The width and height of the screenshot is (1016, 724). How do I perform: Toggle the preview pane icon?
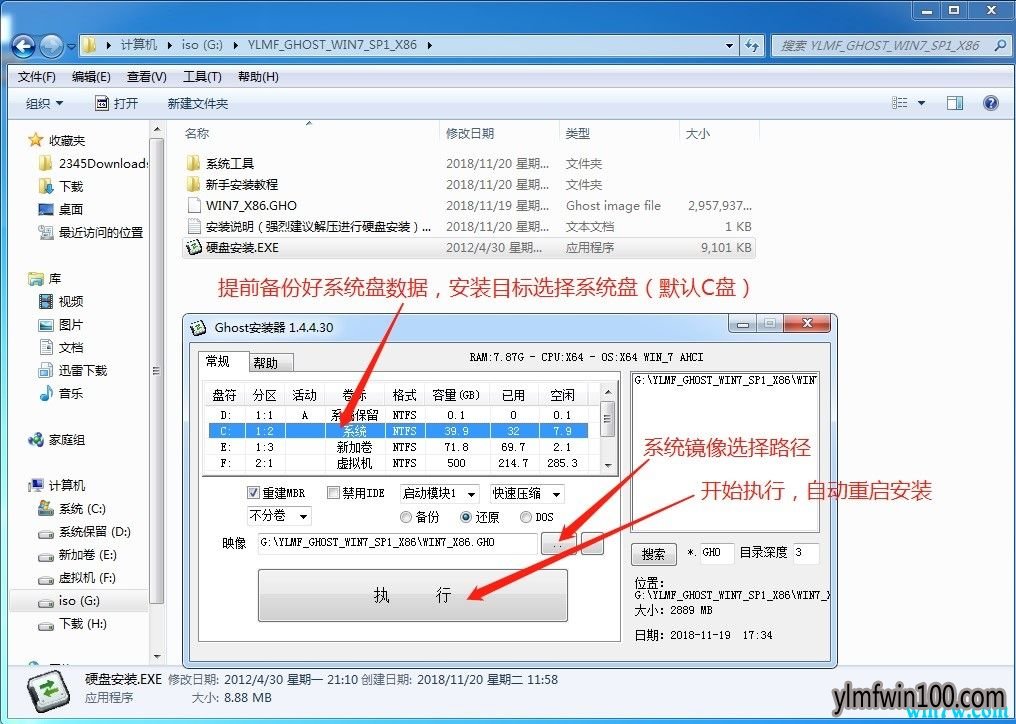(x=954, y=103)
